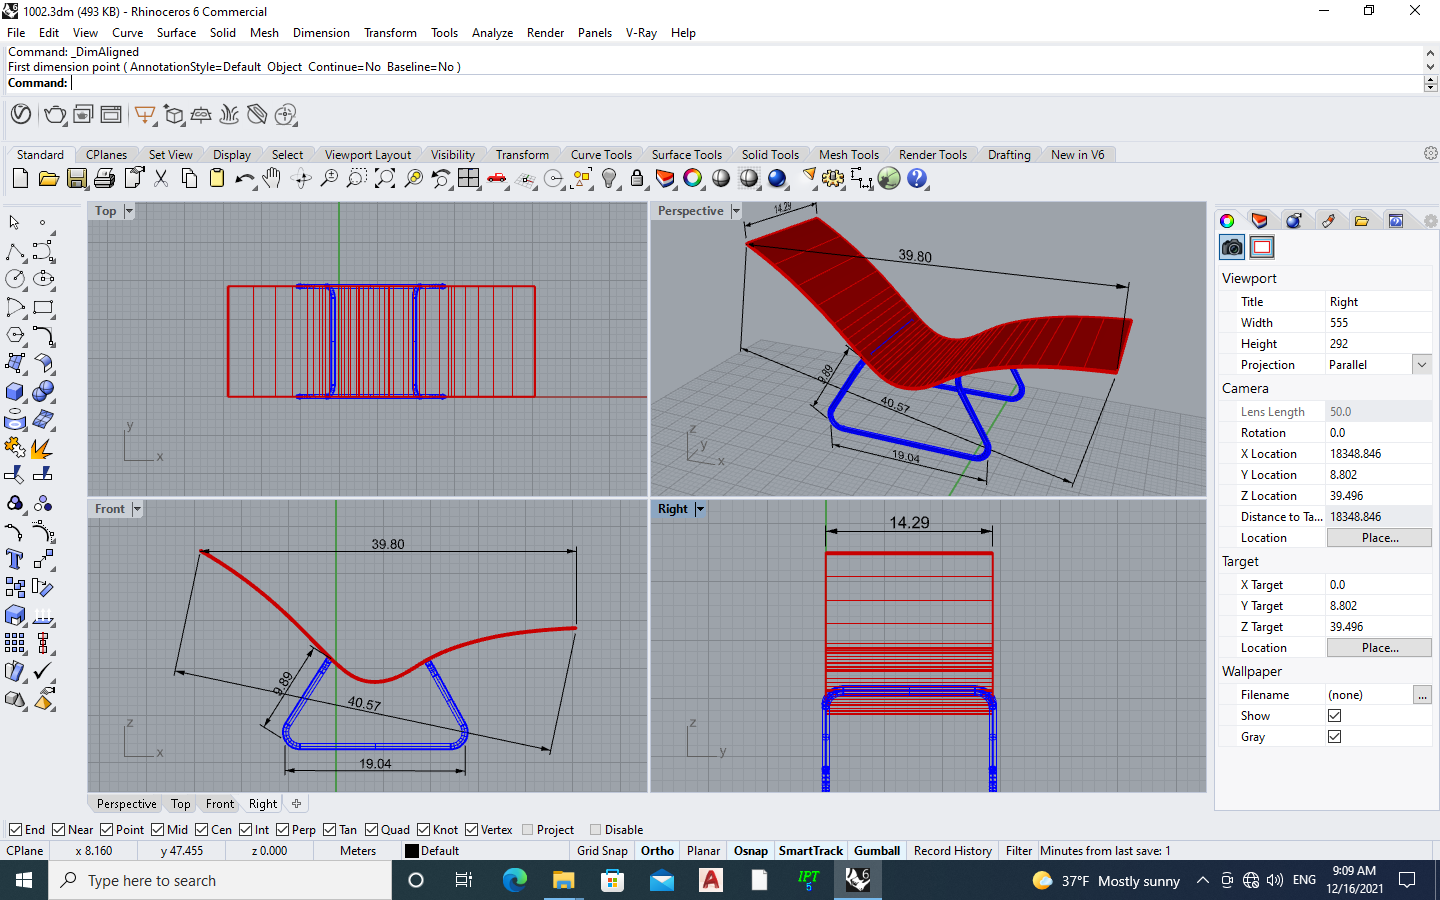Select the Text object tool
The height and width of the screenshot is (900, 1440).
[15, 559]
